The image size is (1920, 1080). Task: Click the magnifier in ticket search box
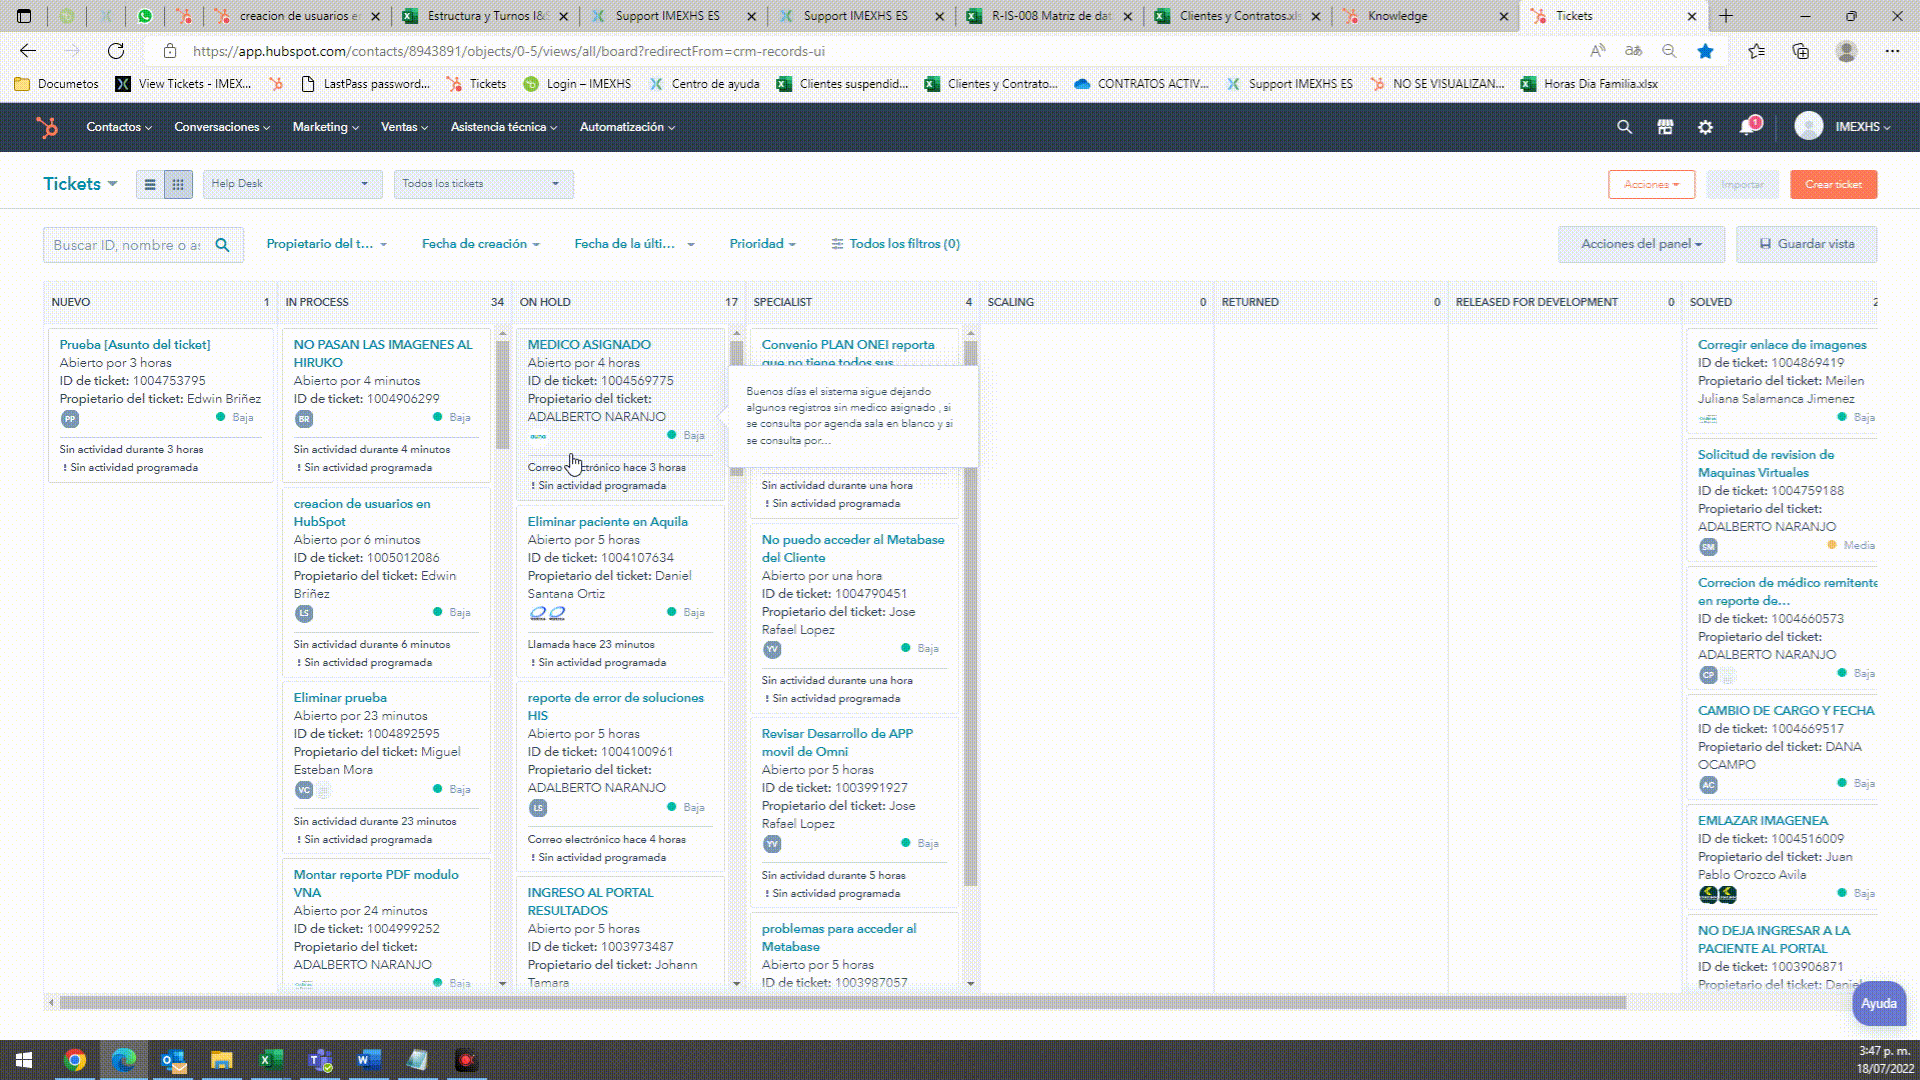tap(222, 245)
